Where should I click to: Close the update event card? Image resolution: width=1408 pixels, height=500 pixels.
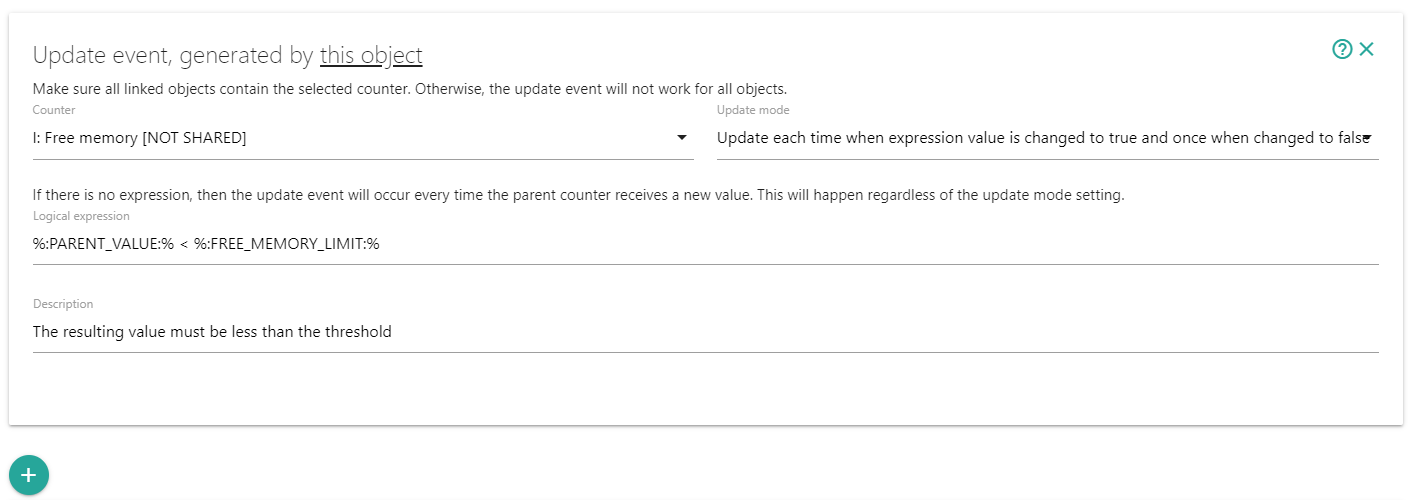[x=1367, y=49]
